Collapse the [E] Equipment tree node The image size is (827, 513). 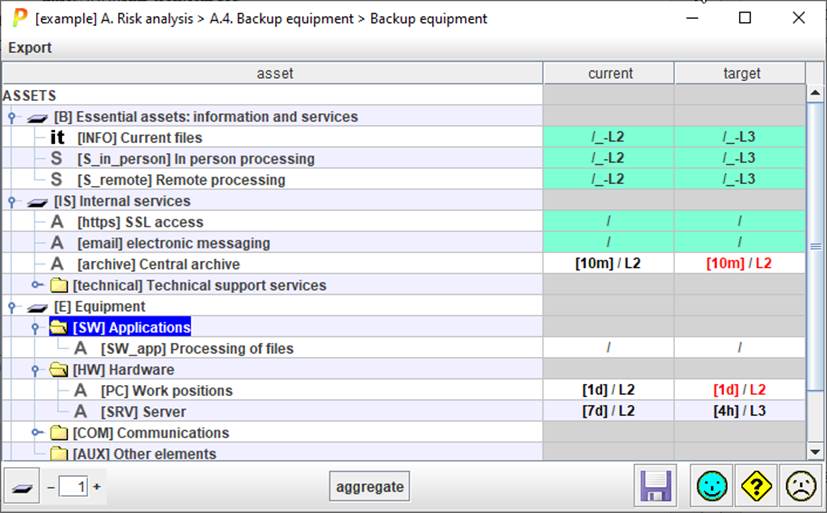(x=12, y=307)
